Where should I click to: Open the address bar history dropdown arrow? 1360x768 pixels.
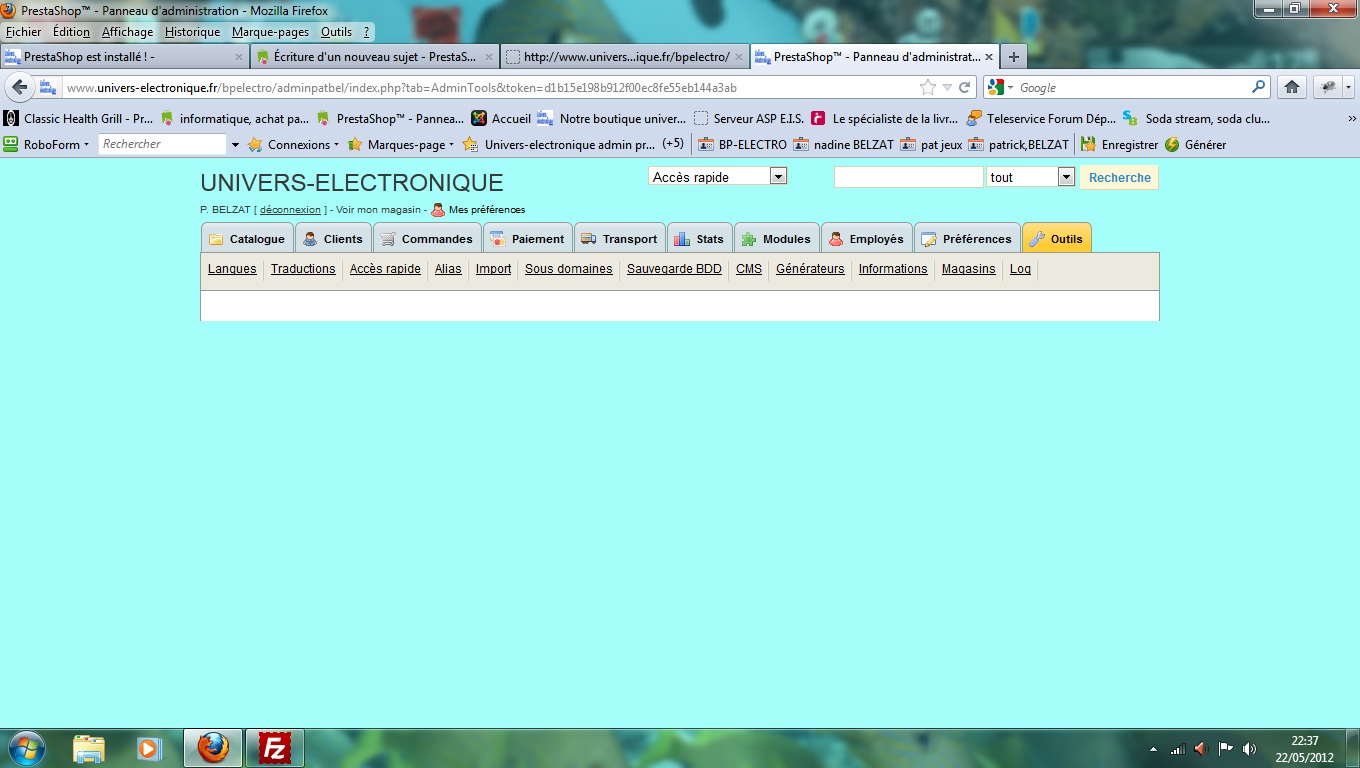947,87
